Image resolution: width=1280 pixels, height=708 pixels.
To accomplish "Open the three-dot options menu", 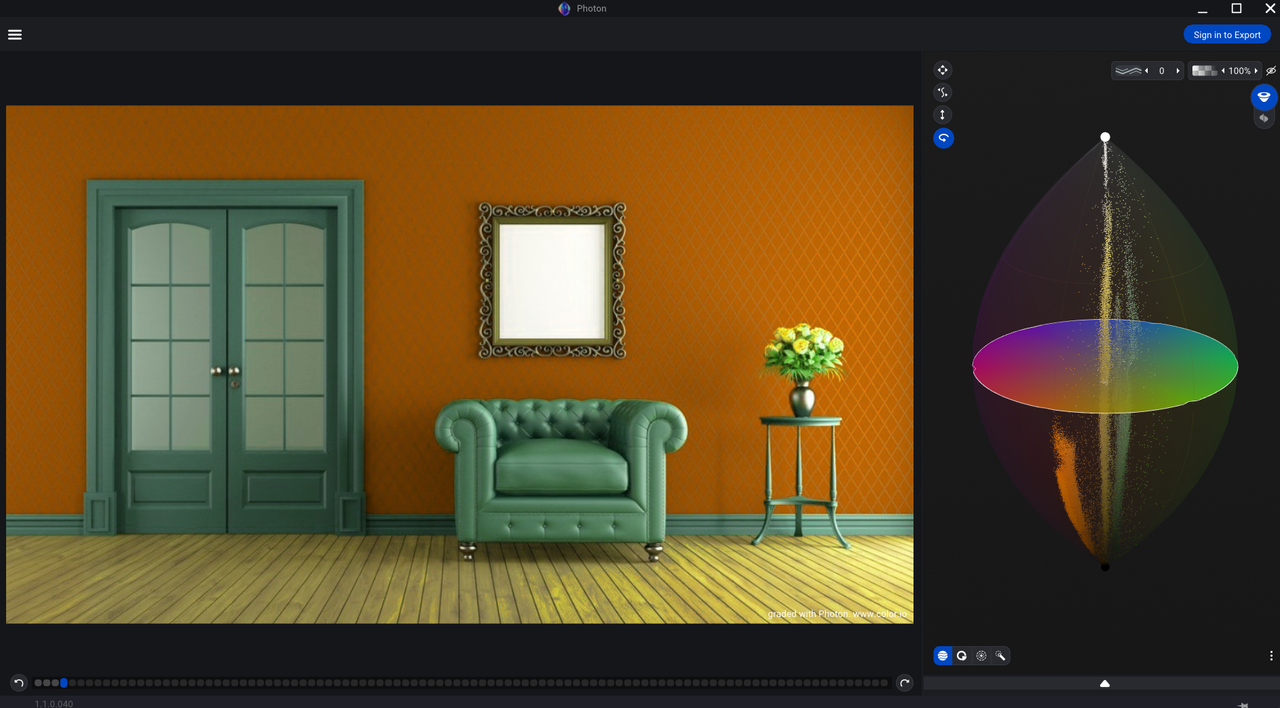I will (1271, 656).
